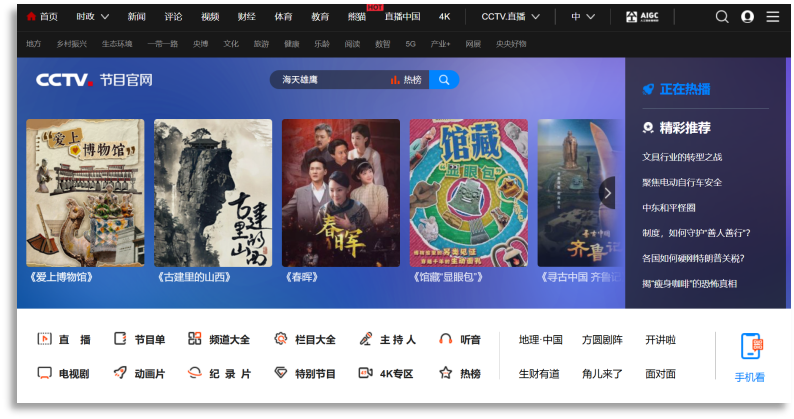Open the 评论 menu item
The width and height of the screenshot is (794, 419).
[x=173, y=17]
